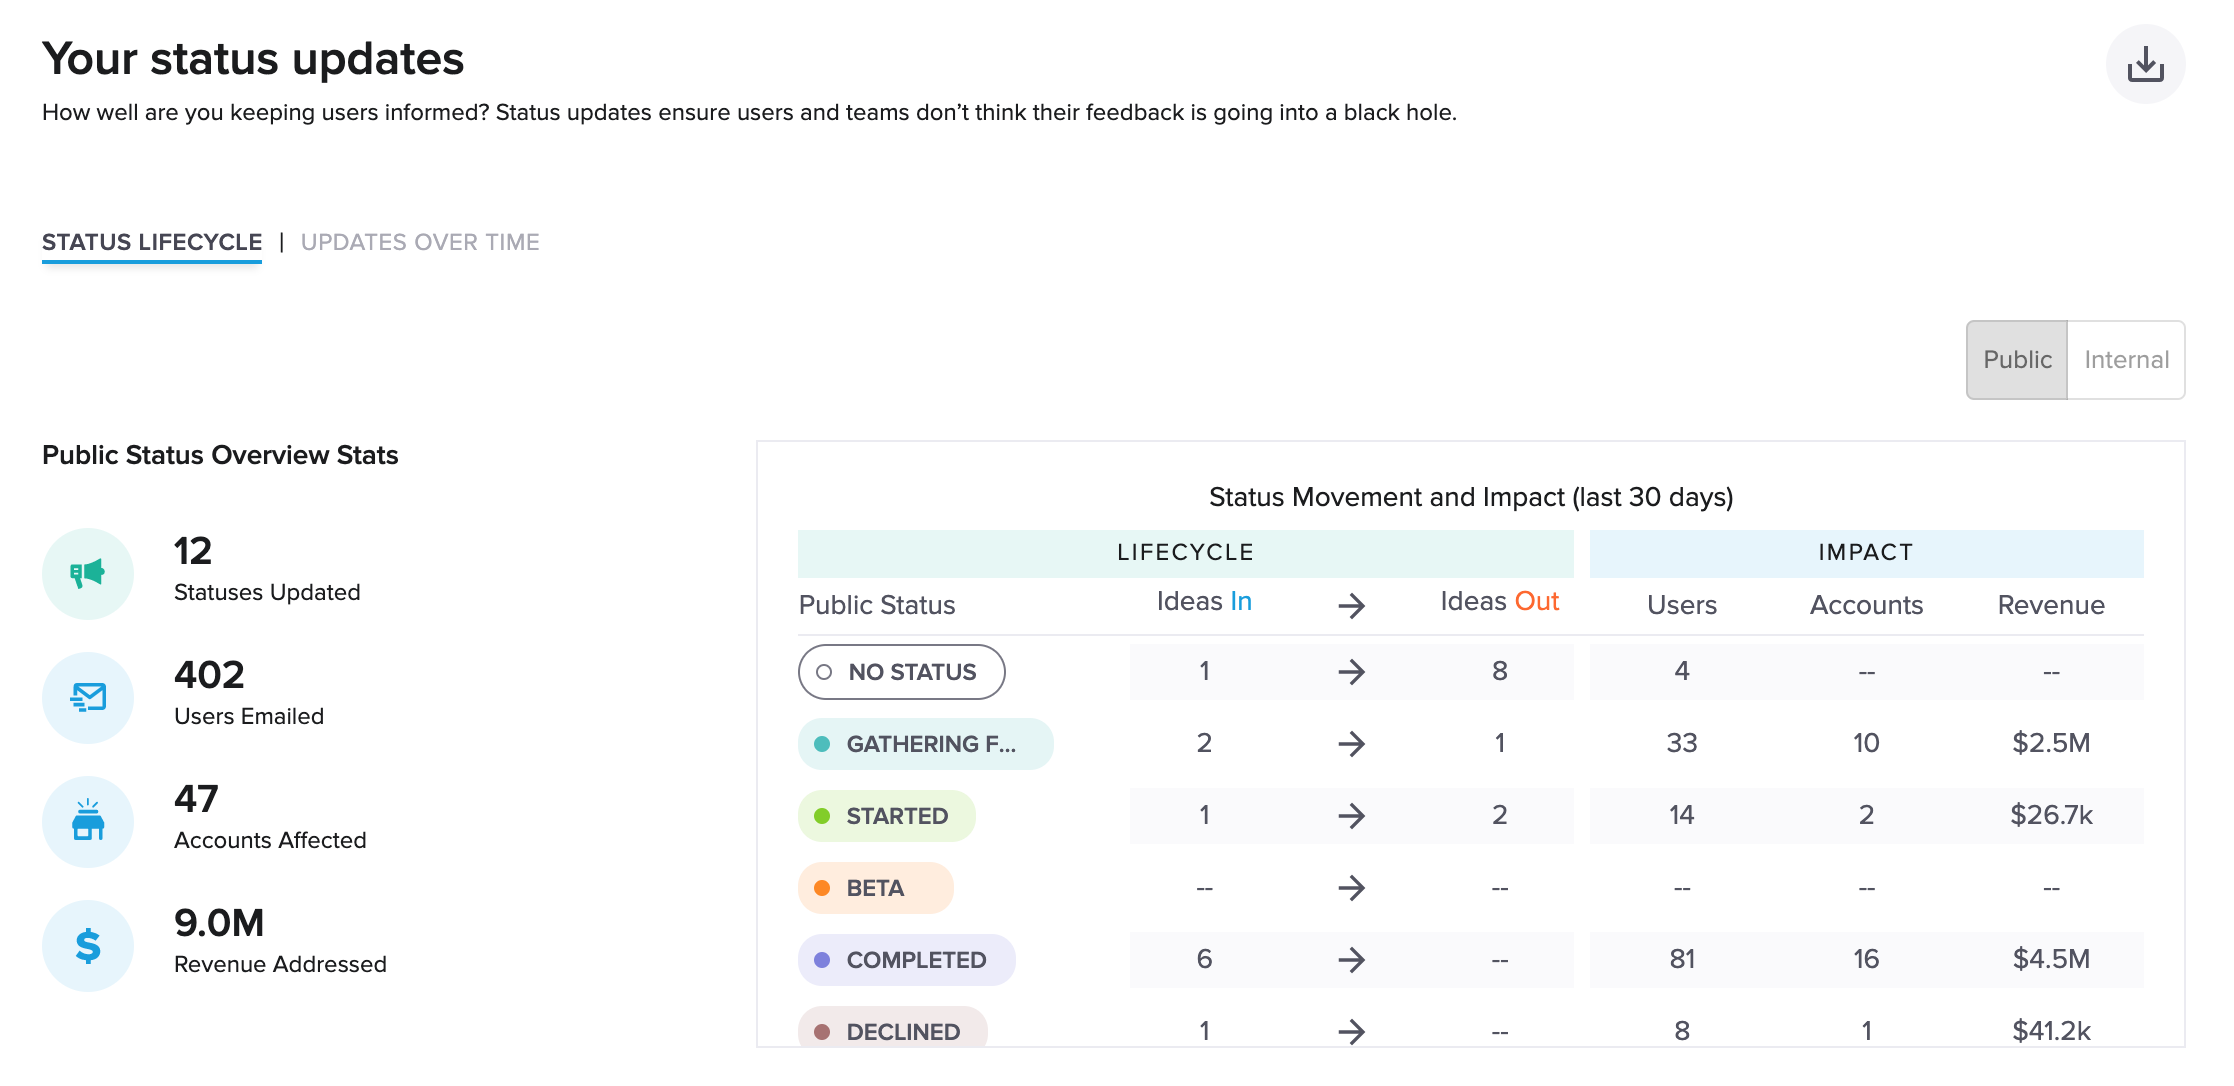The height and width of the screenshot is (1086, 2234).
Task: Click the Ideas Out column header
Action: tap(1498, 601)
